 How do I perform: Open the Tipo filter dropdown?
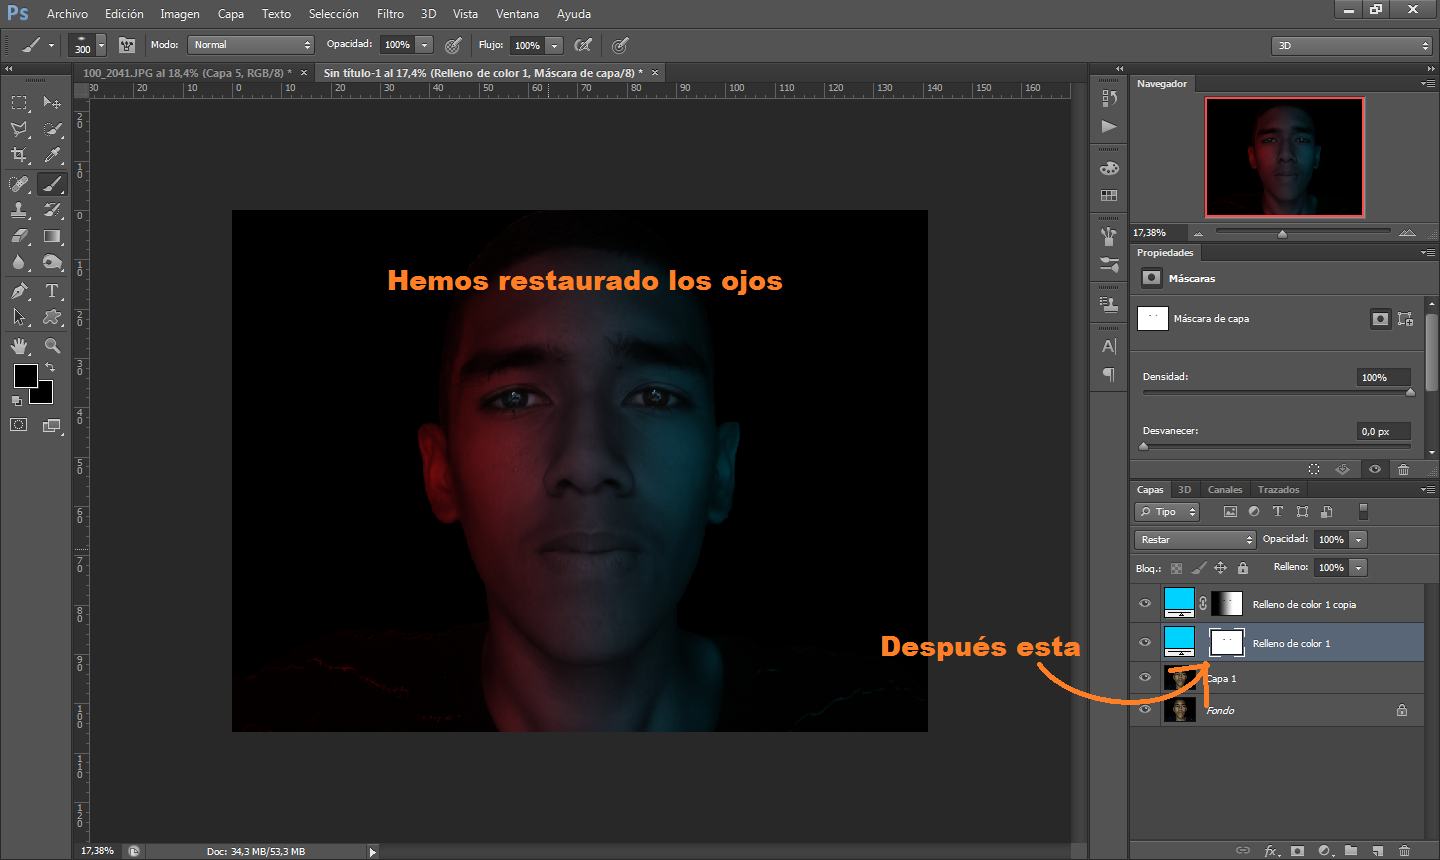click(x=1167, y=511)
